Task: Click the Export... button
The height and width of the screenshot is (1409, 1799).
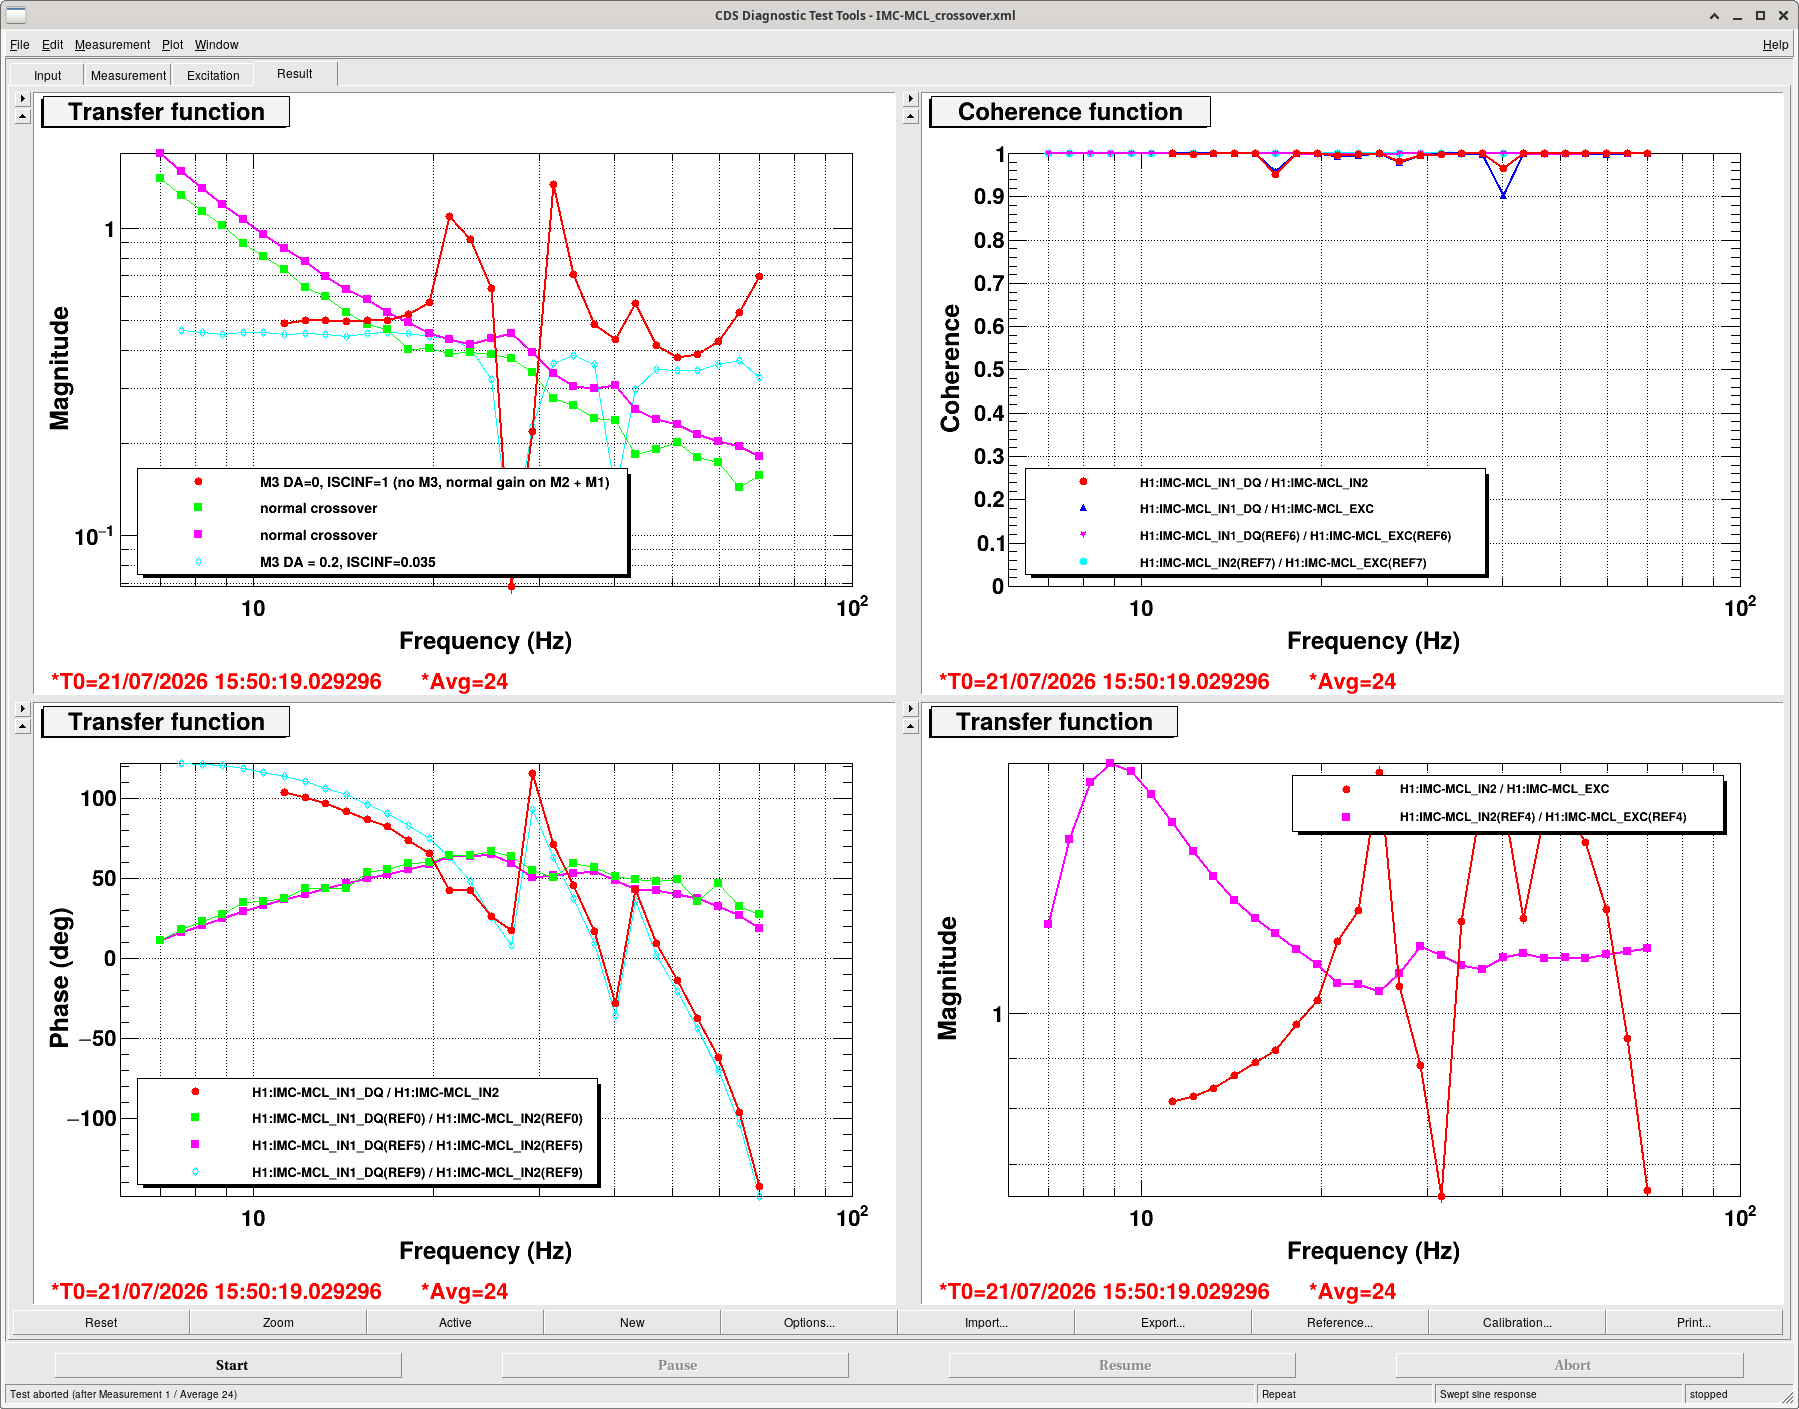Action: [x=1163, y=1322]
